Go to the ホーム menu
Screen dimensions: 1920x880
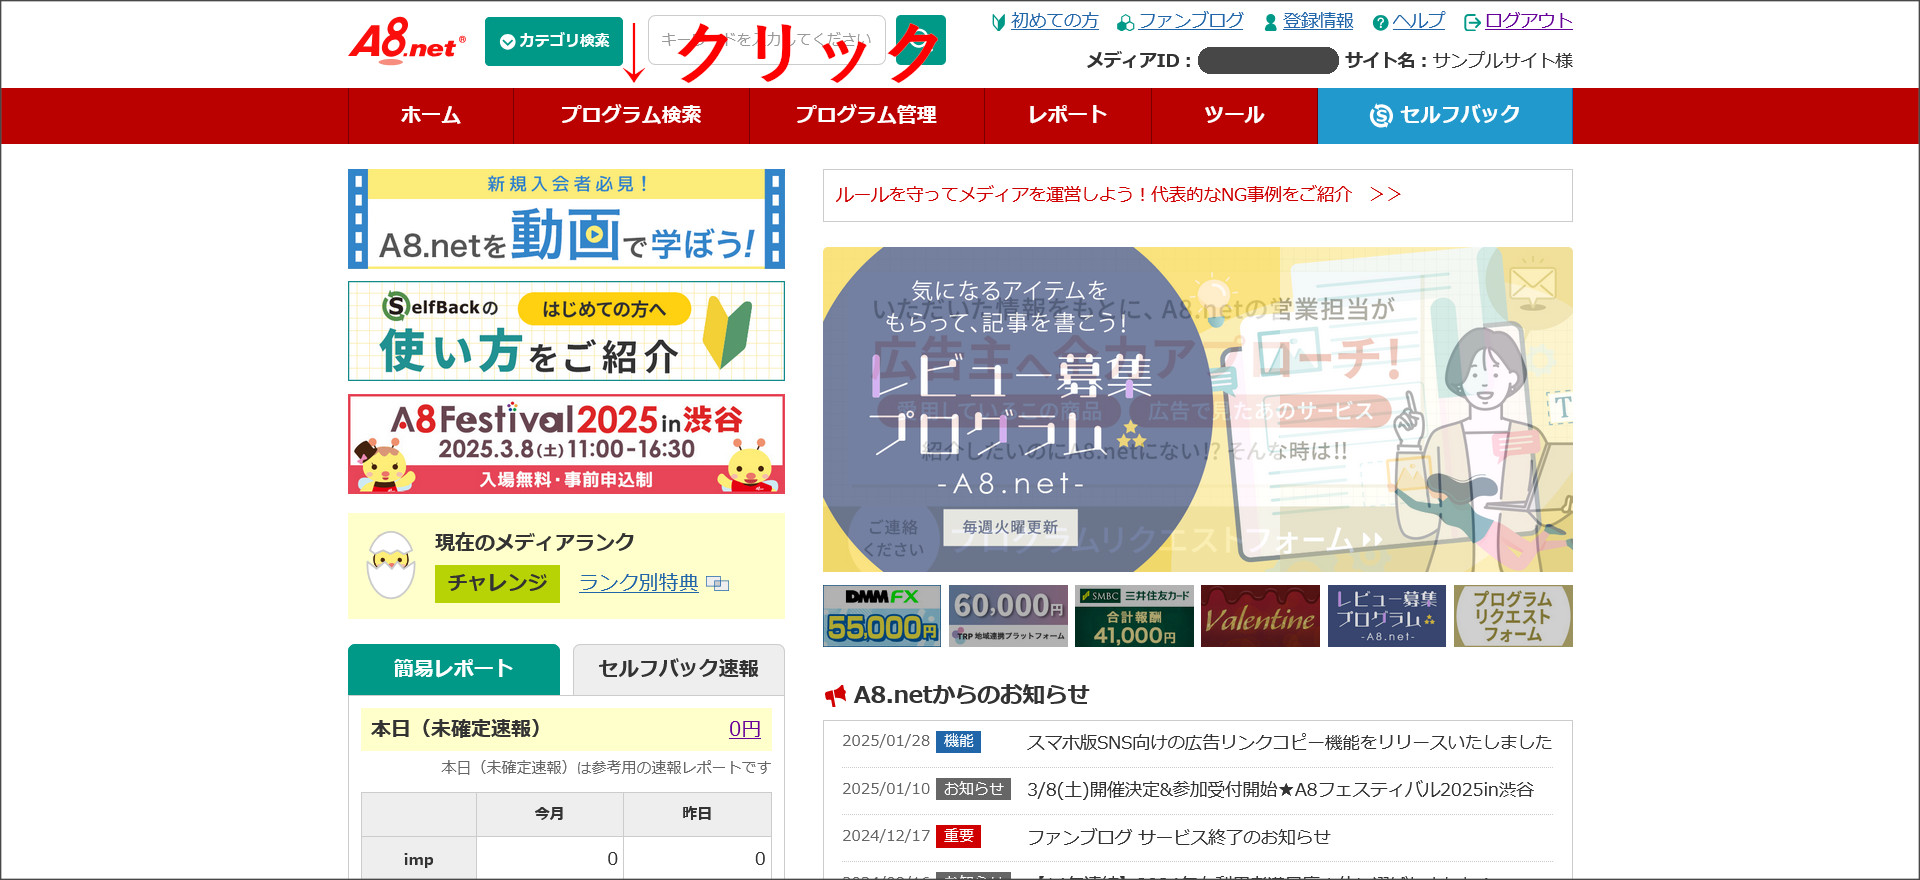431,116
